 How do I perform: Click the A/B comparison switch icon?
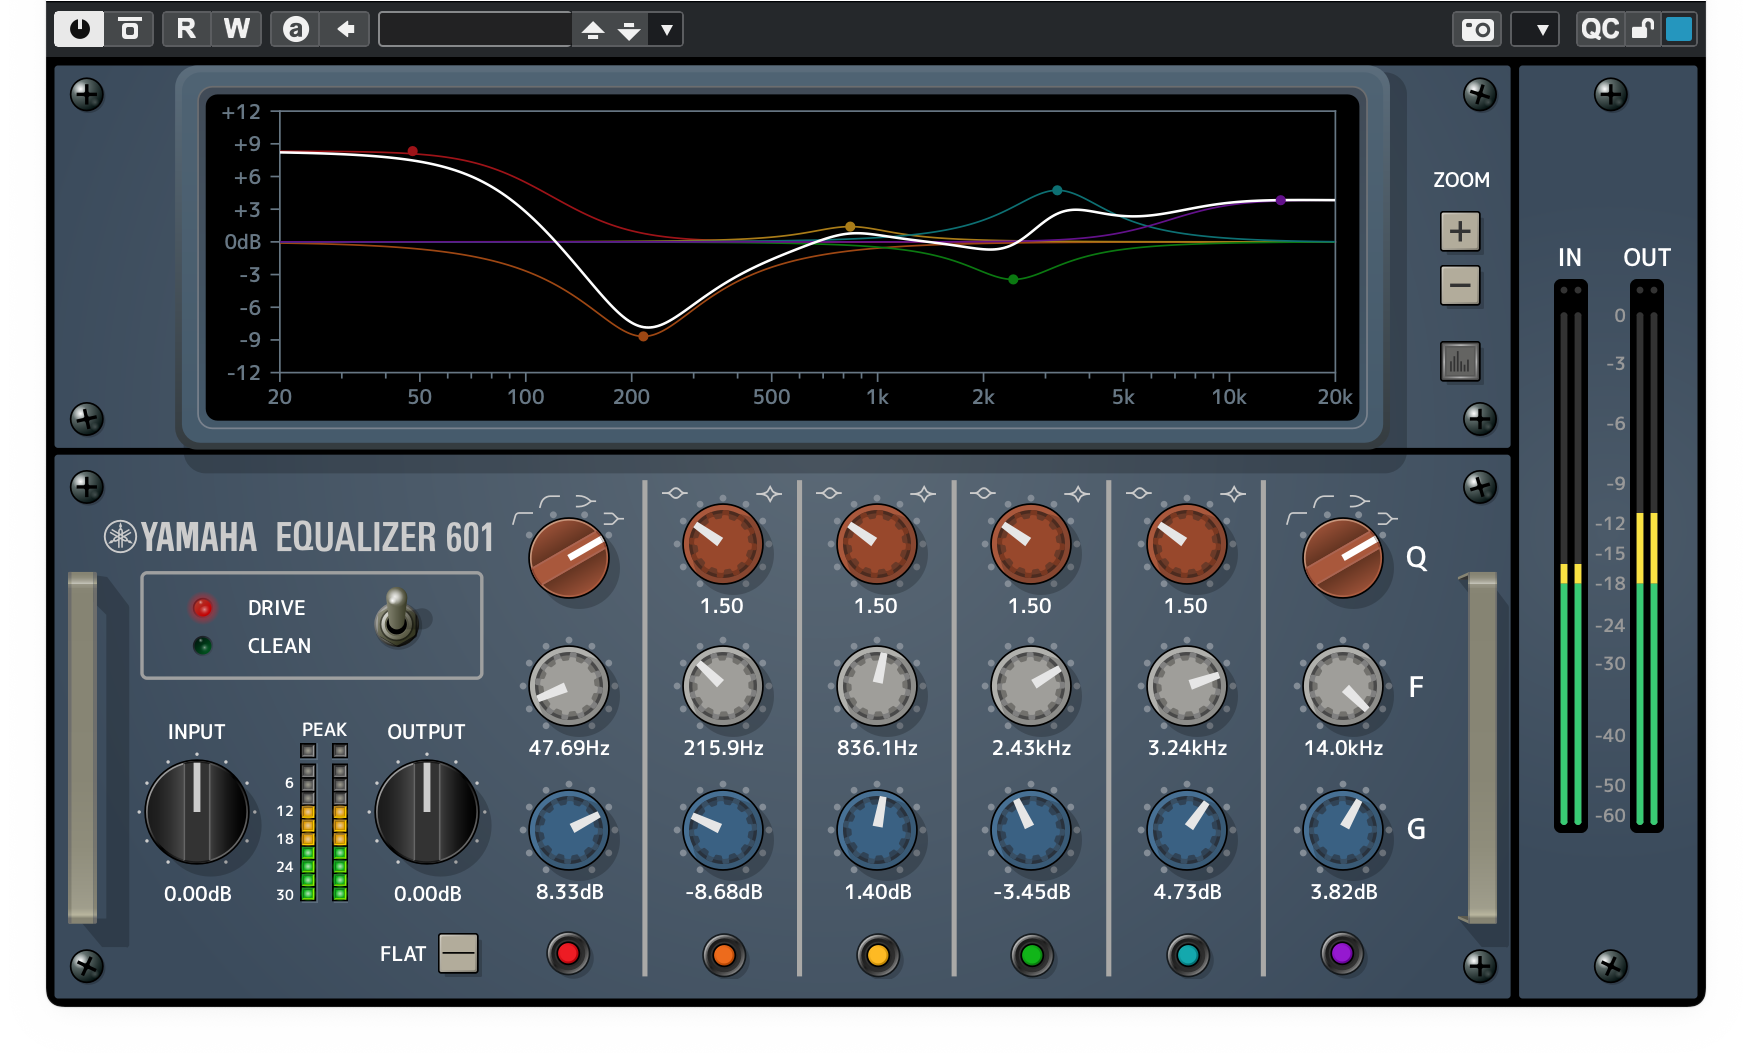tap(295, 29)
